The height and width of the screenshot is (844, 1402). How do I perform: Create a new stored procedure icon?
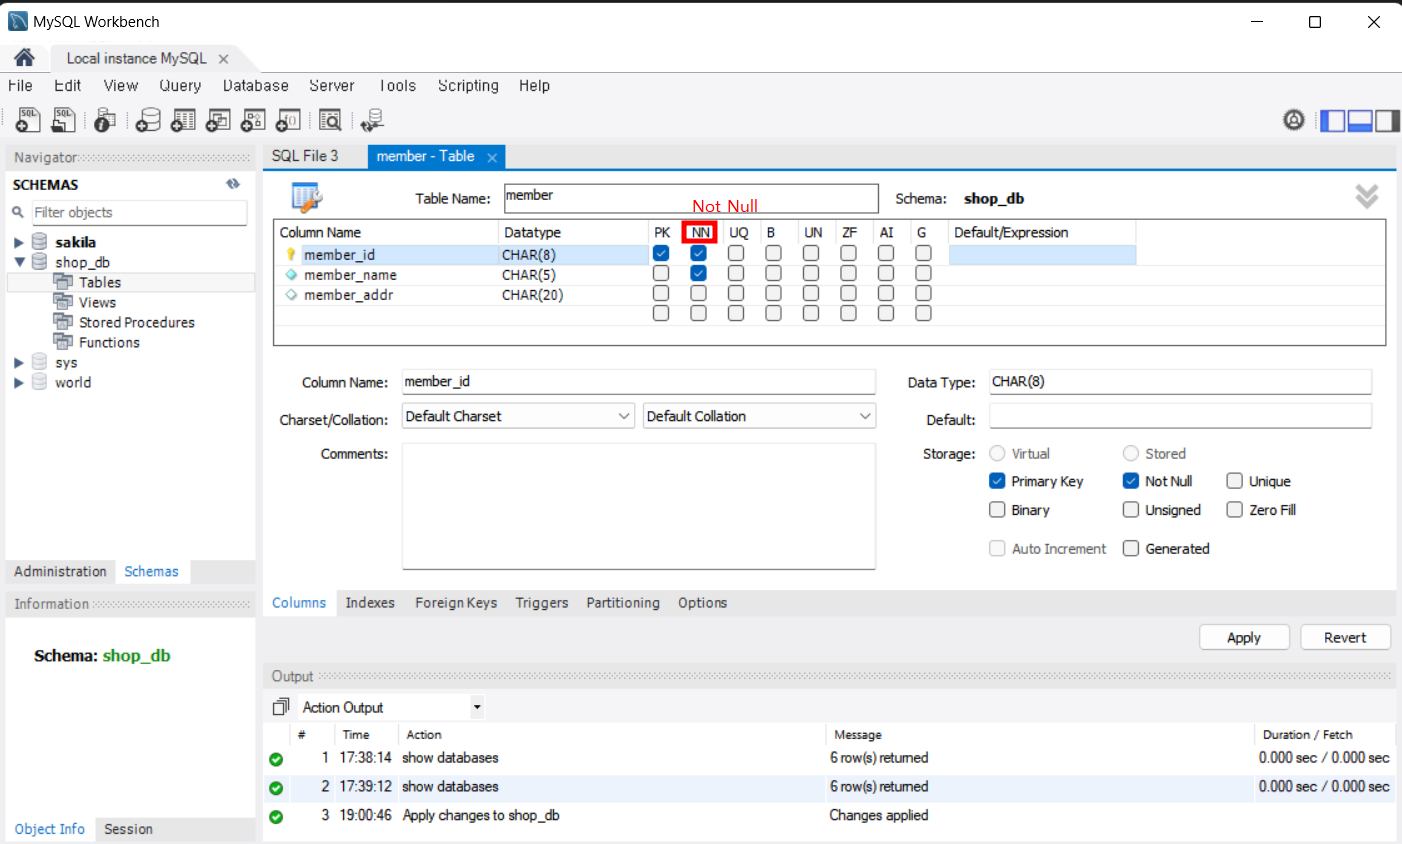253,120
